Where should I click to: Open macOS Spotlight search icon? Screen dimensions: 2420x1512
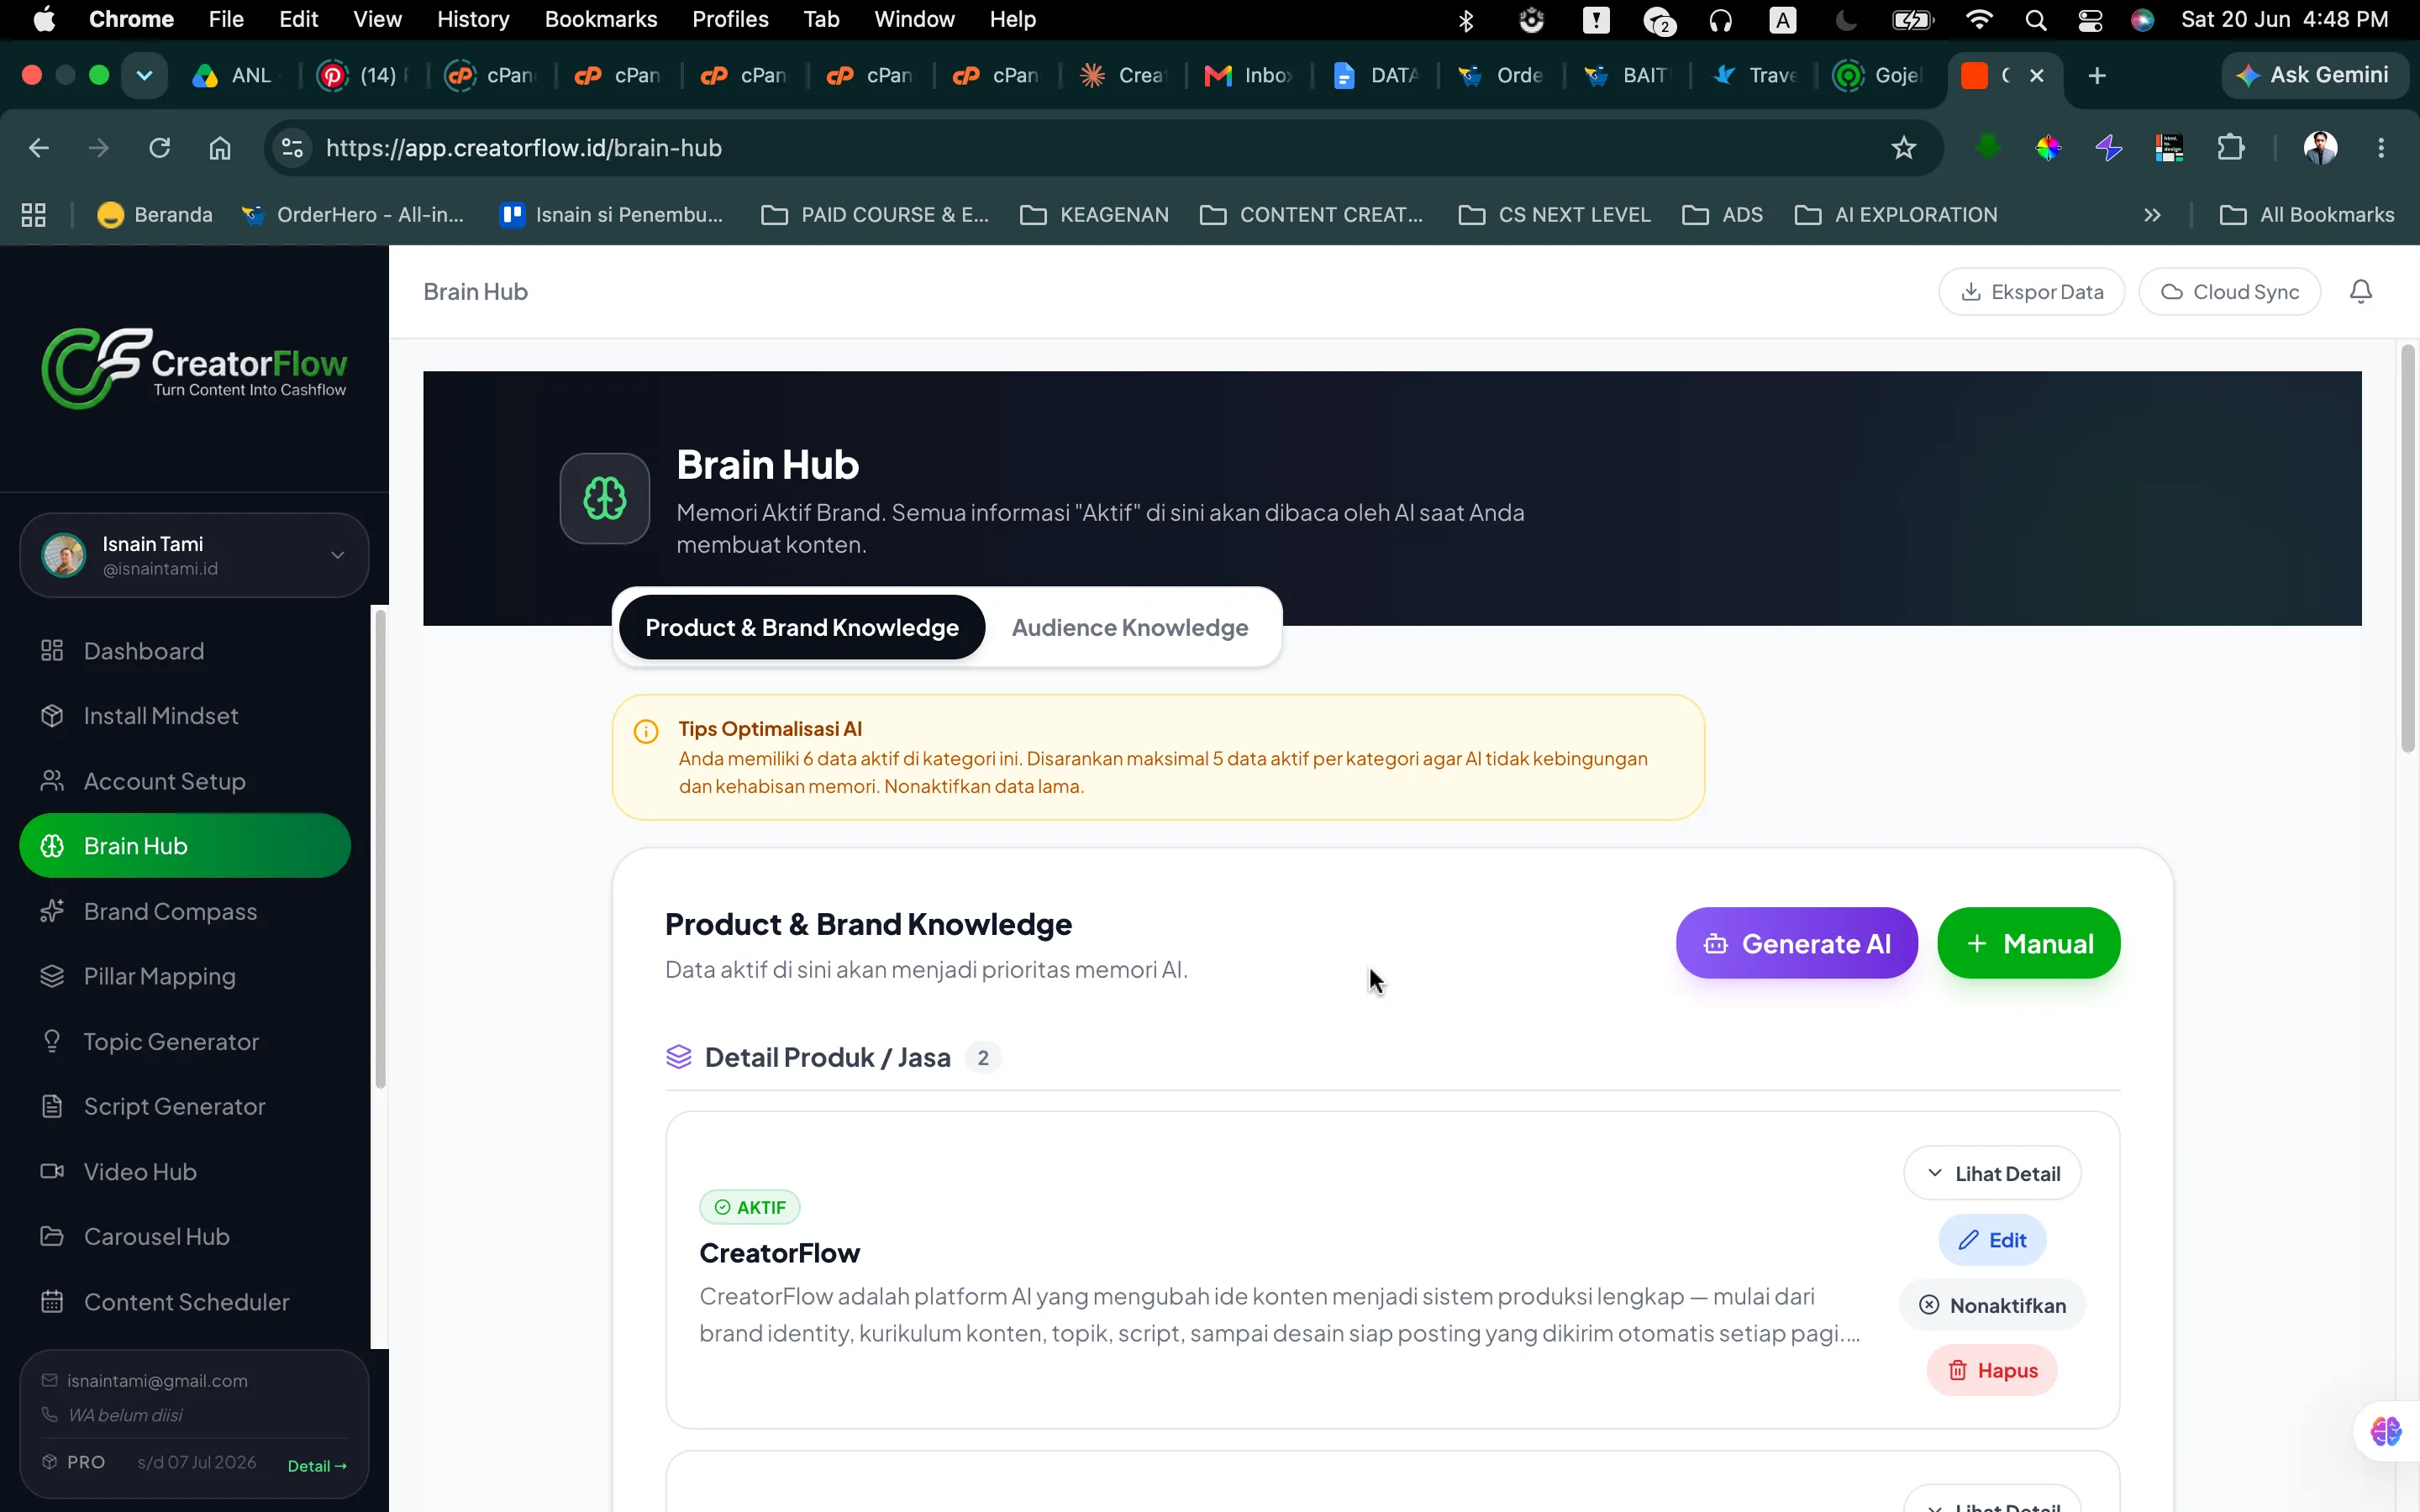(x=2035, y=20)
